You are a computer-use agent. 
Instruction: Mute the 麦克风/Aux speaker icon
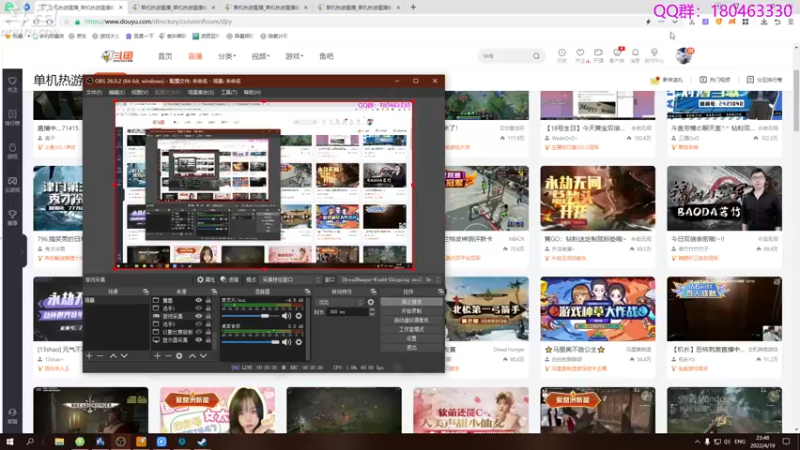(x=286, y=316)
